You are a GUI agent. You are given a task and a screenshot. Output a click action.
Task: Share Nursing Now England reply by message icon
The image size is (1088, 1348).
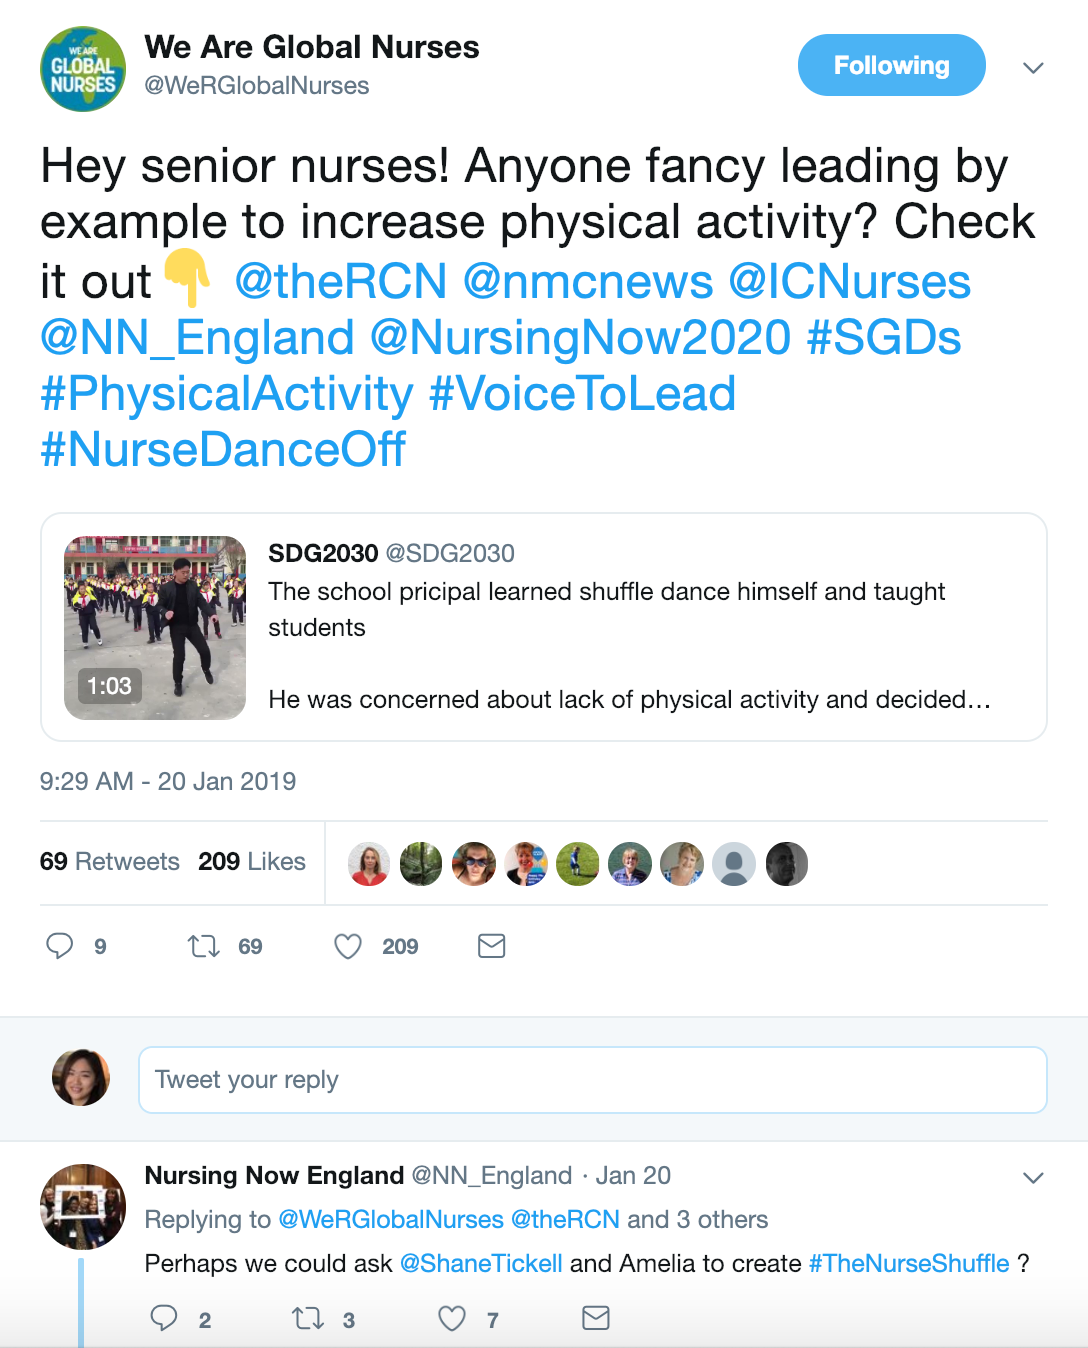pyautogui.click(x=596, y=1319)
